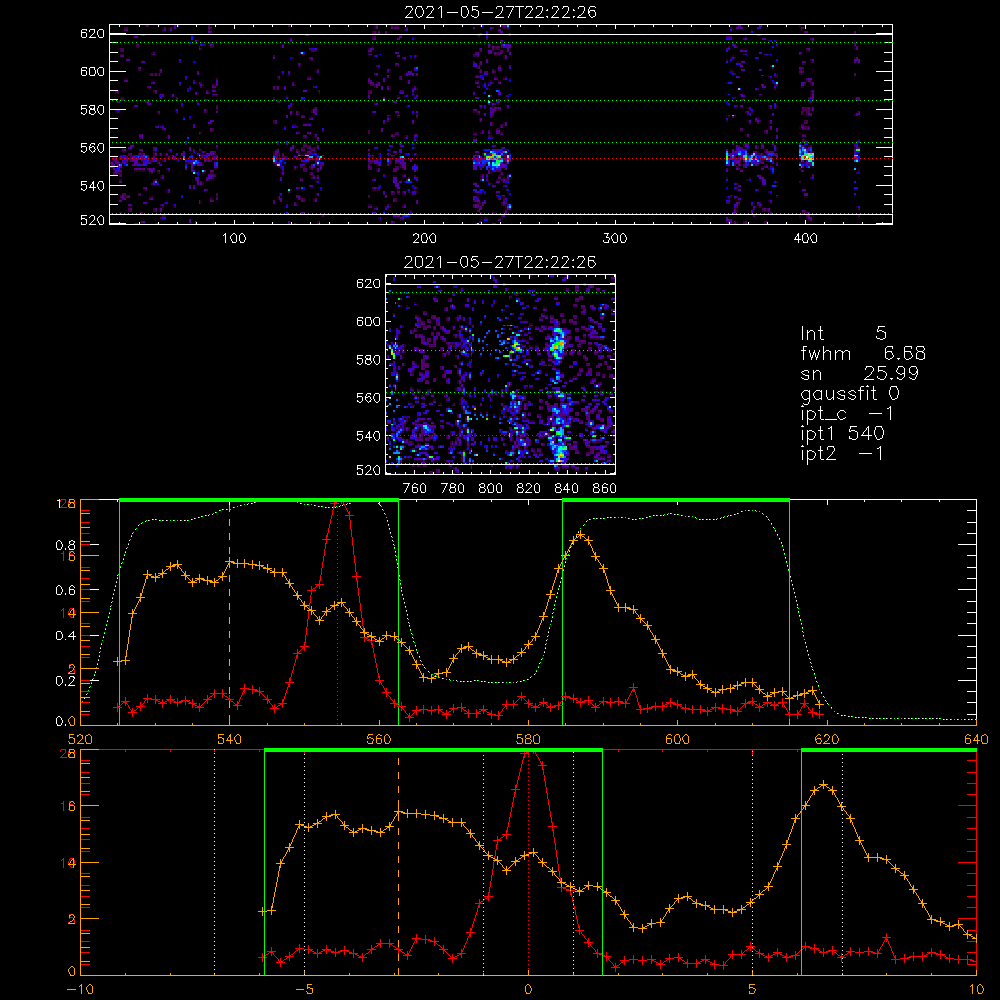Click the bottom plot x-axis label -5
The width and height of the screenshot is (1000, 1000).
pos(304,990)
